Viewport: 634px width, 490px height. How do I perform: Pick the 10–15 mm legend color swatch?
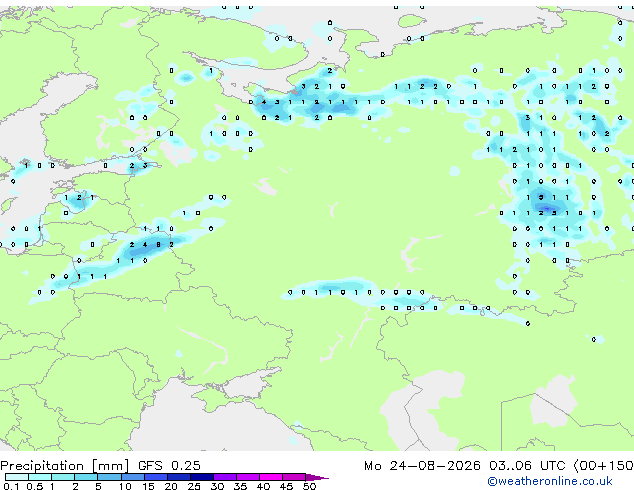133,477
